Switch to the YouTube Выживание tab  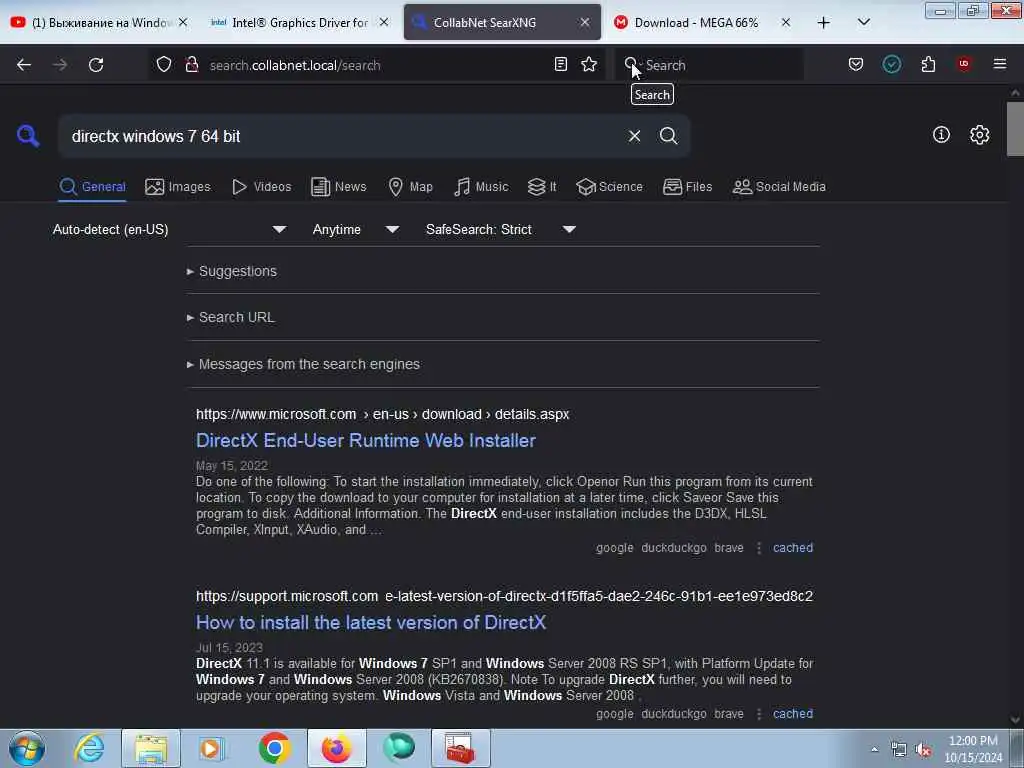[x=100, y=23]
